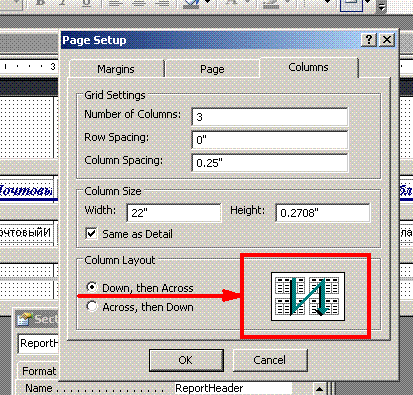
Task: Open the ReportHeader object combo box
Action: point(38,343)
